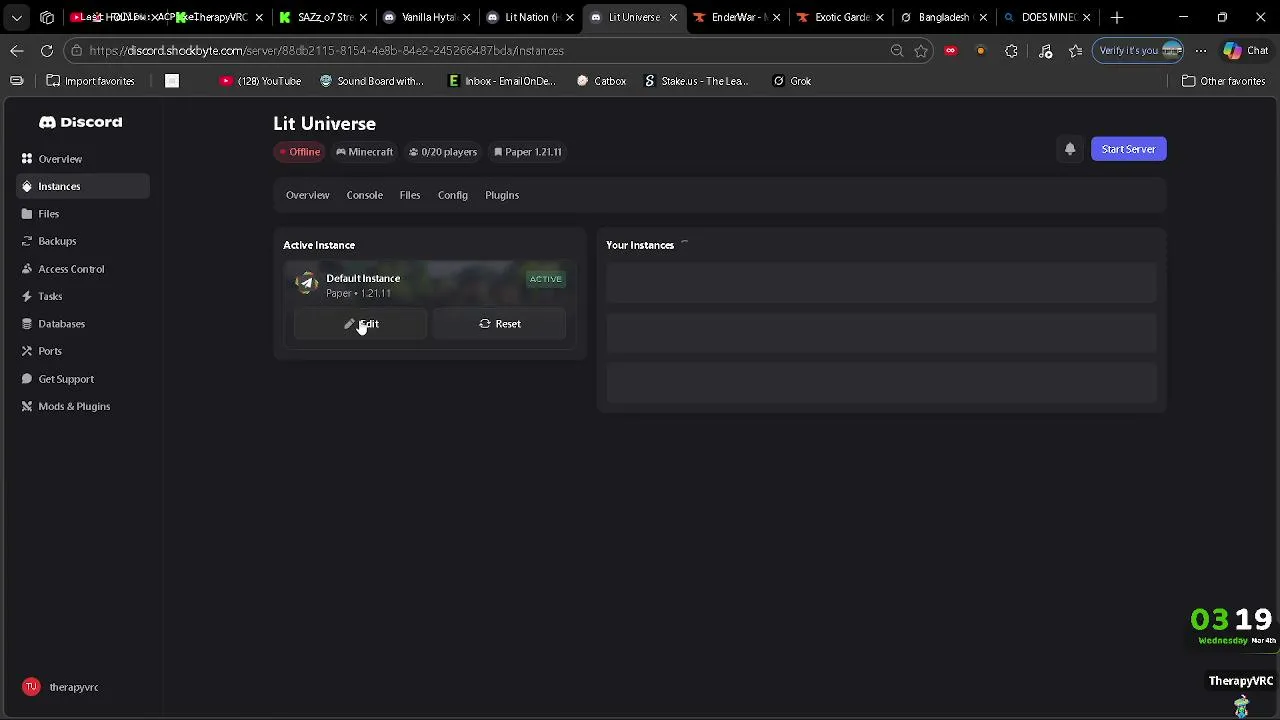Open the browser settings ellipsis menu
The width and height of the screenshot is (1280, 720).
click(1201, 50)
